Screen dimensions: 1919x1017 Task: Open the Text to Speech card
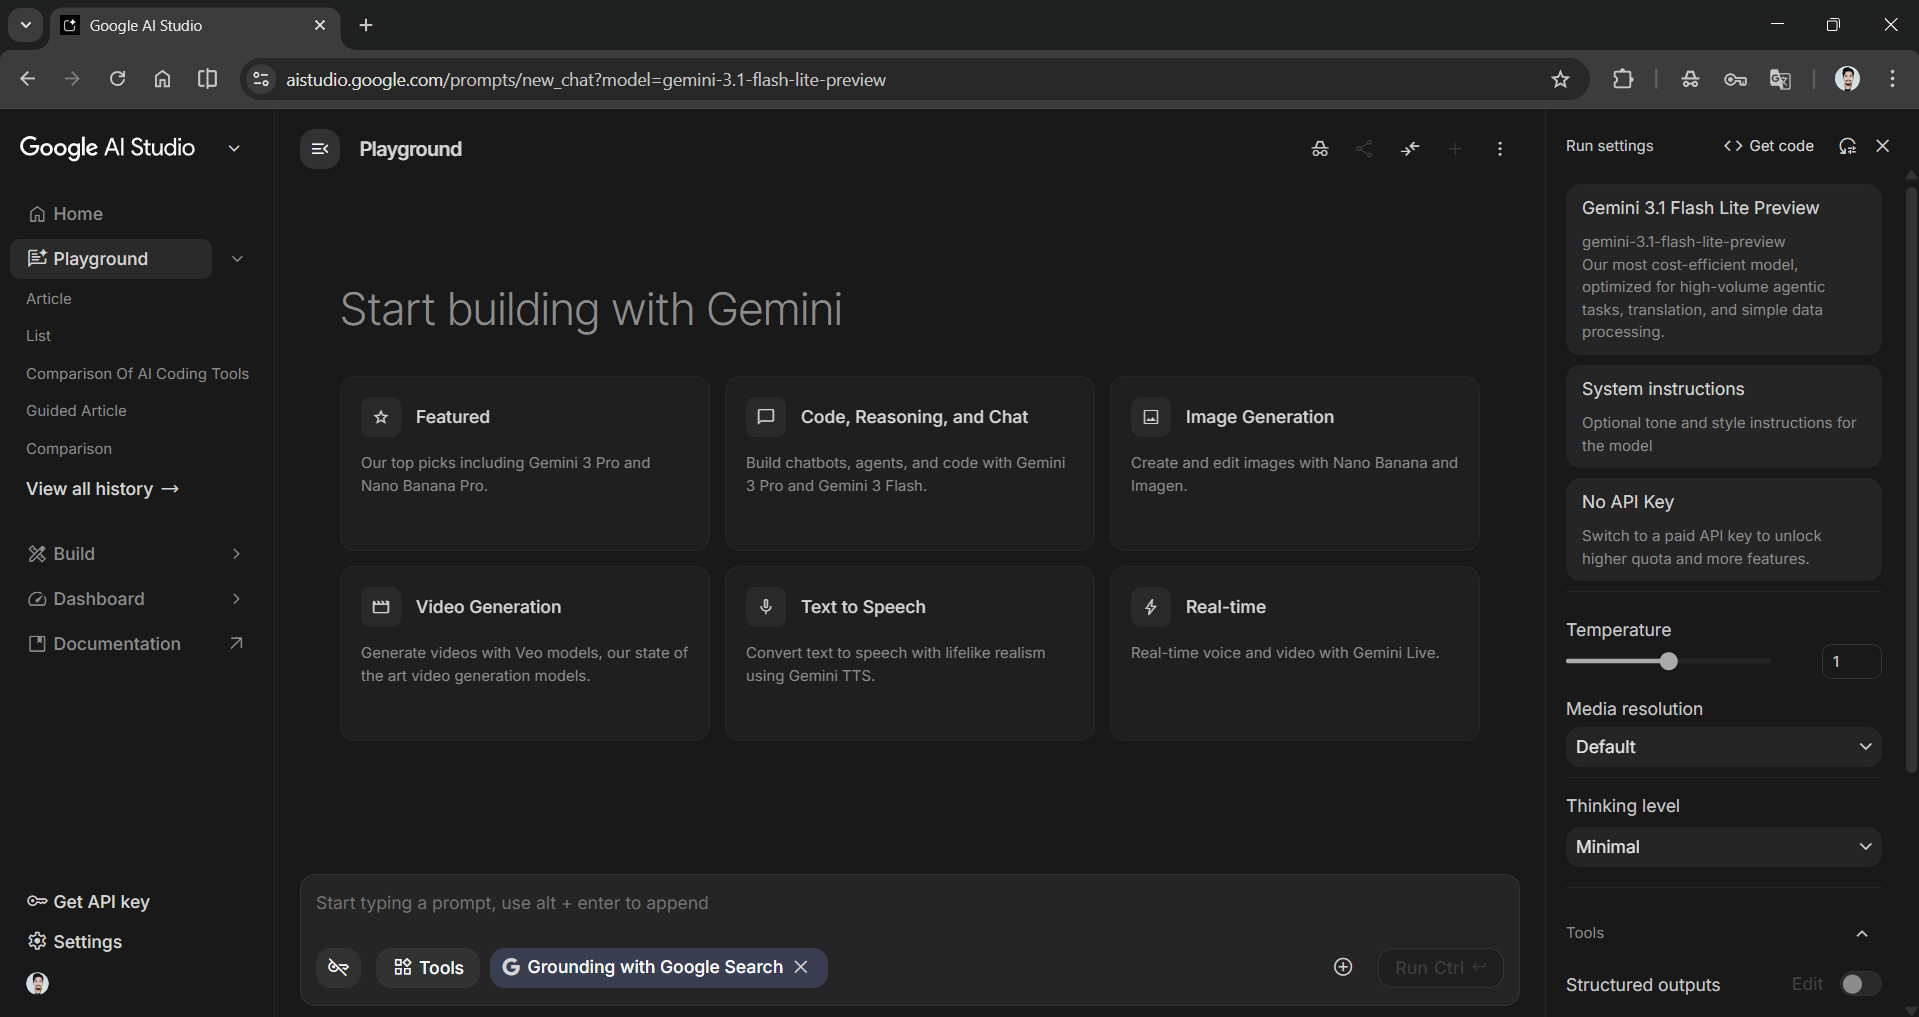910,653
